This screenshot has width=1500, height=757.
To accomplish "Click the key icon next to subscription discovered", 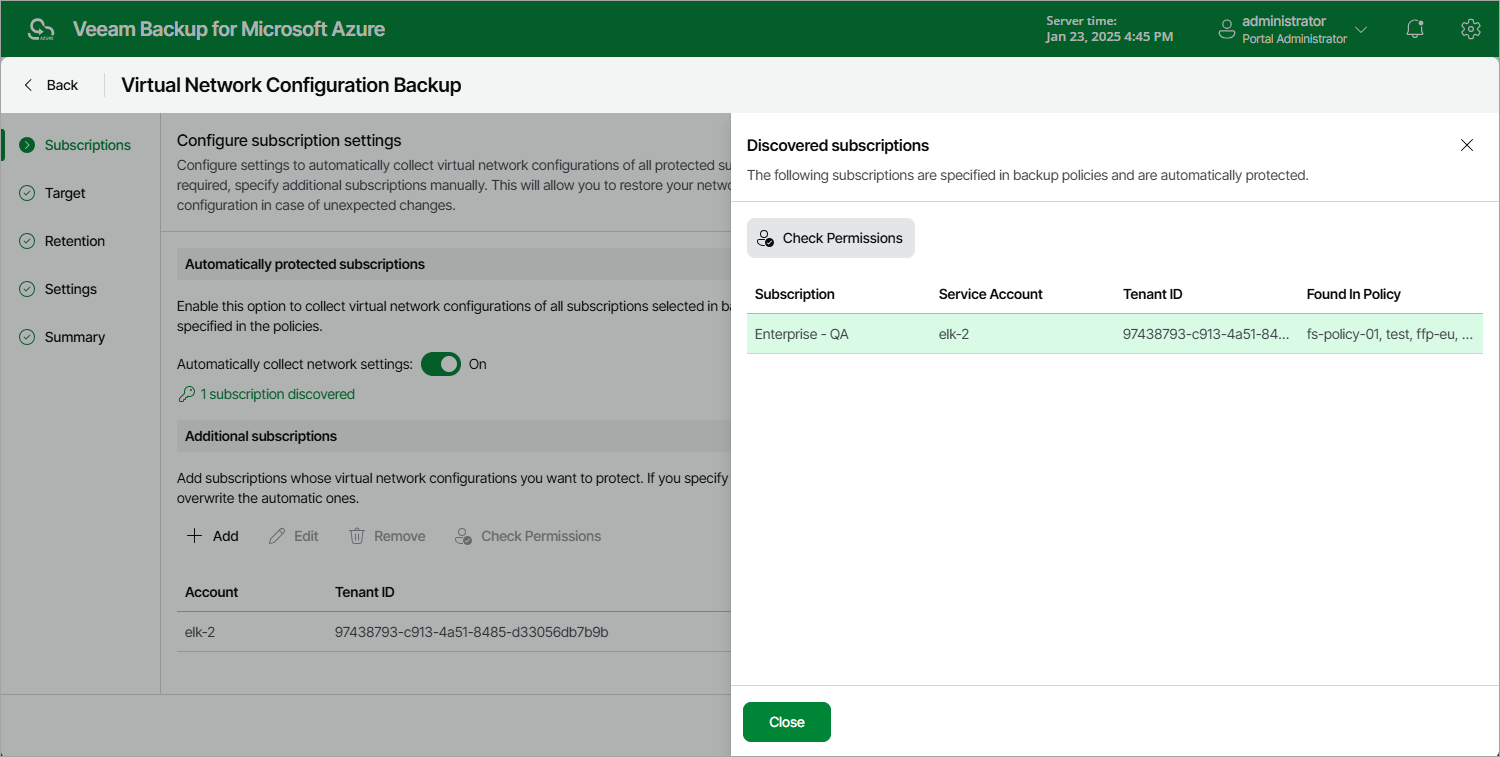I will tap(185, 394).
